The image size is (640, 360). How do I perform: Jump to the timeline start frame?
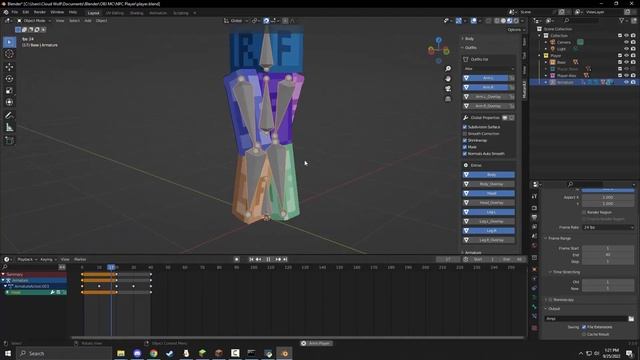251,259
